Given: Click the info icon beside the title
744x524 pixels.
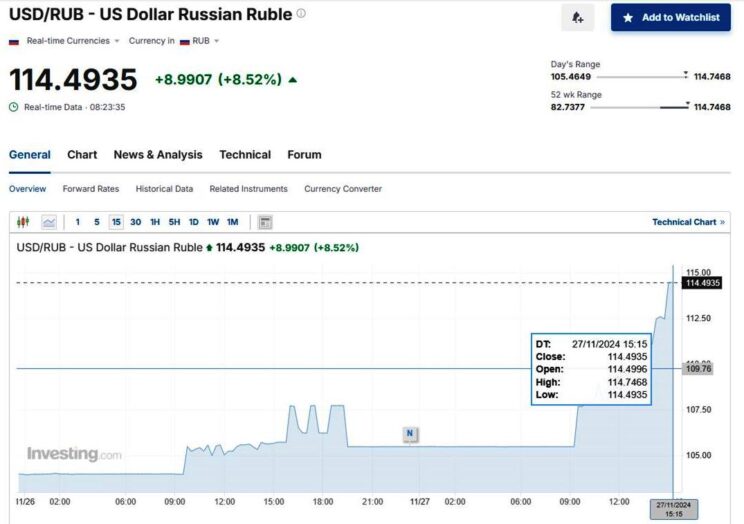Looking at the screenshot, I should 301,14.
